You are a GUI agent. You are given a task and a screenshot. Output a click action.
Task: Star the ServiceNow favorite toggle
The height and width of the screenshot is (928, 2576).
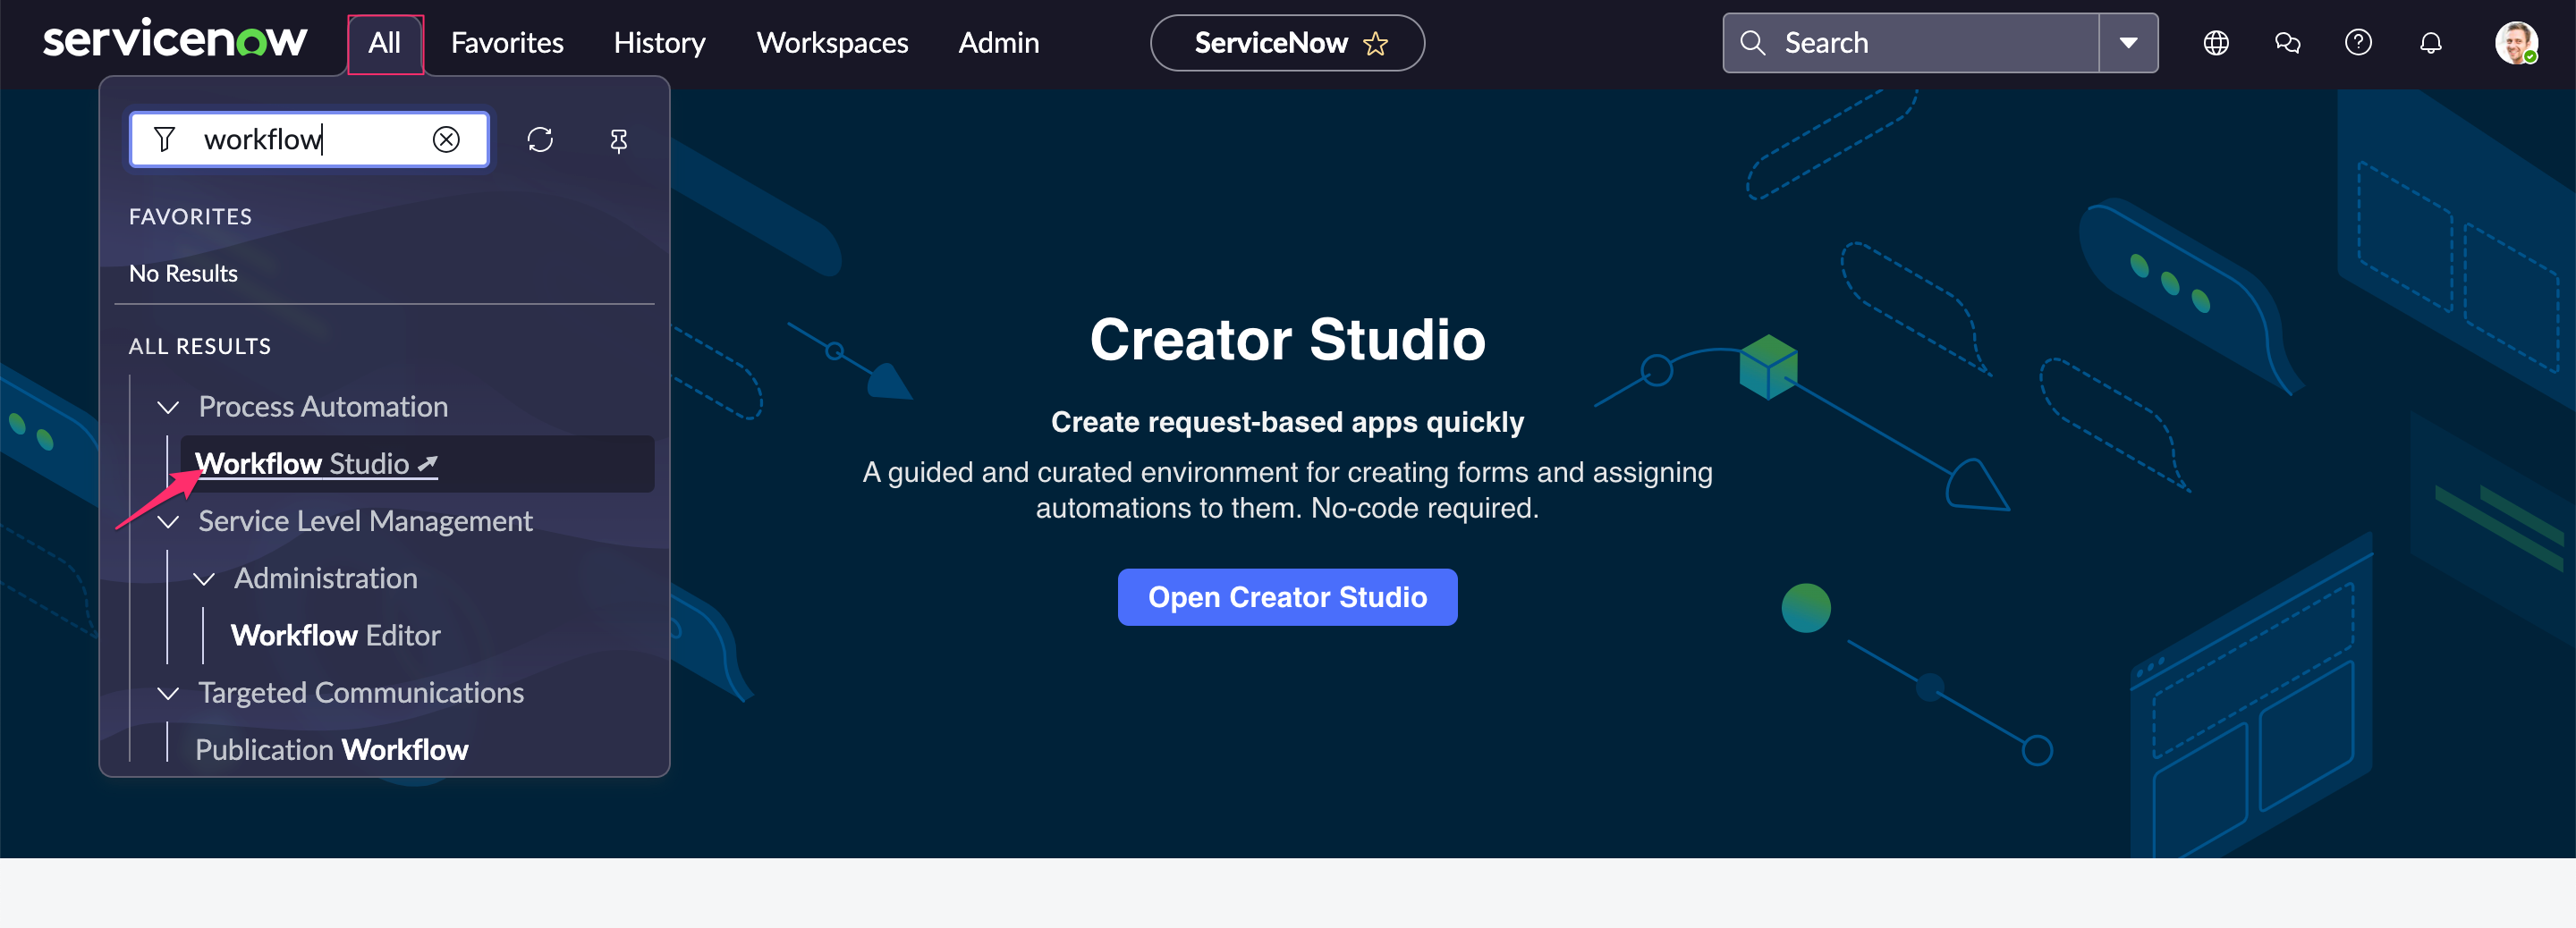tap(1376, 43)
